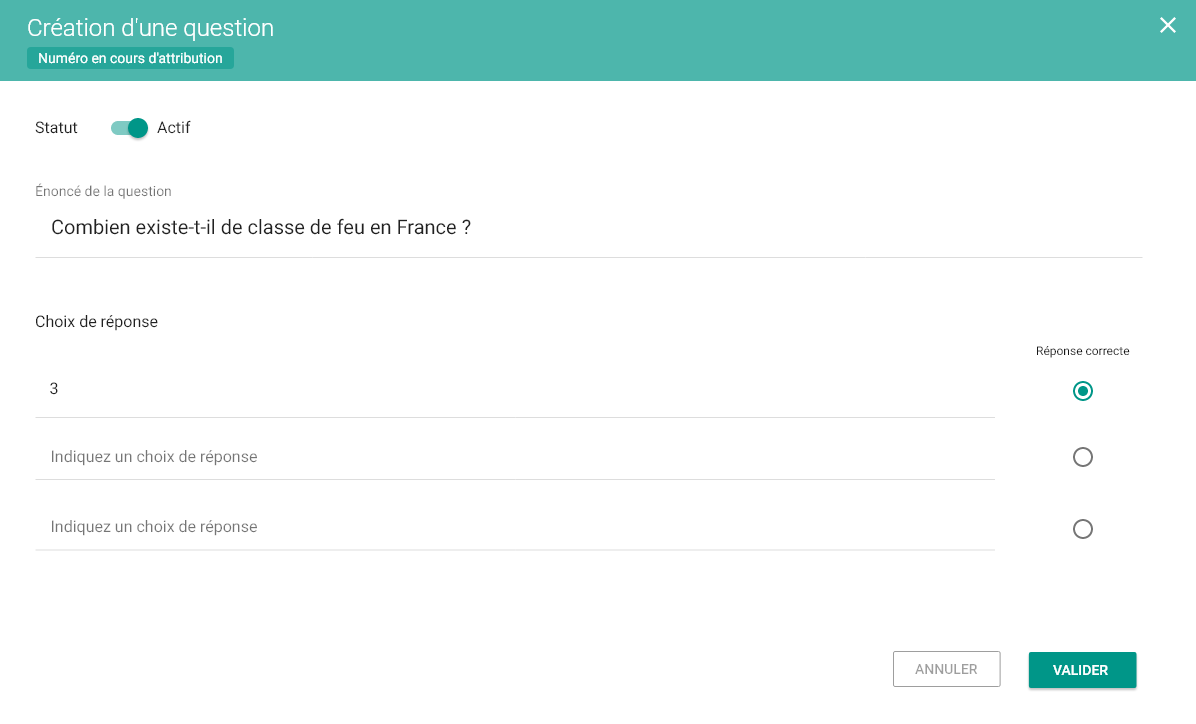Confirm with the VALIDER button

point(1082,670)
